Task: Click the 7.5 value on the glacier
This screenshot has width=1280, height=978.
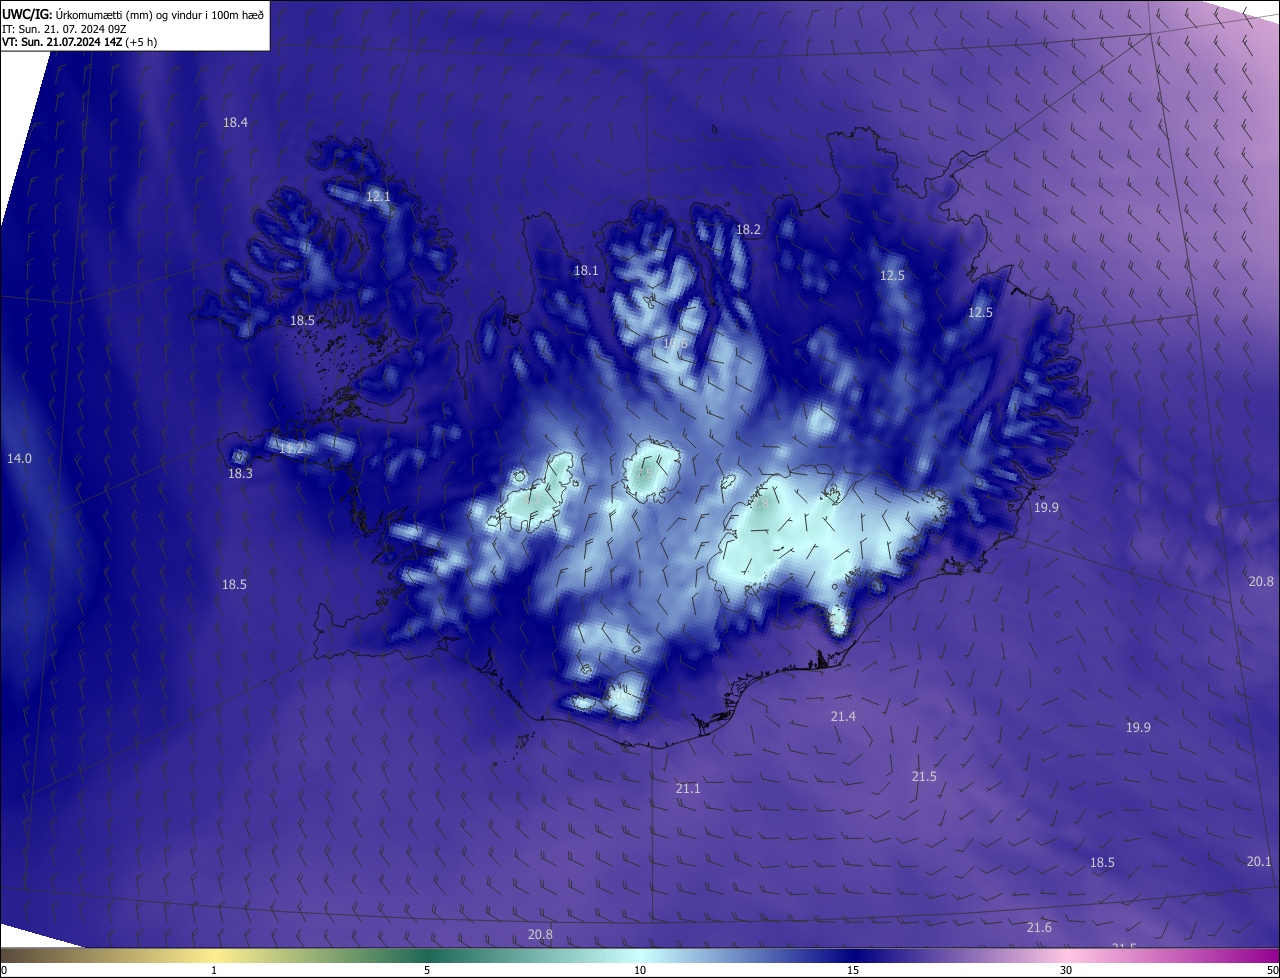Action: 645,472
